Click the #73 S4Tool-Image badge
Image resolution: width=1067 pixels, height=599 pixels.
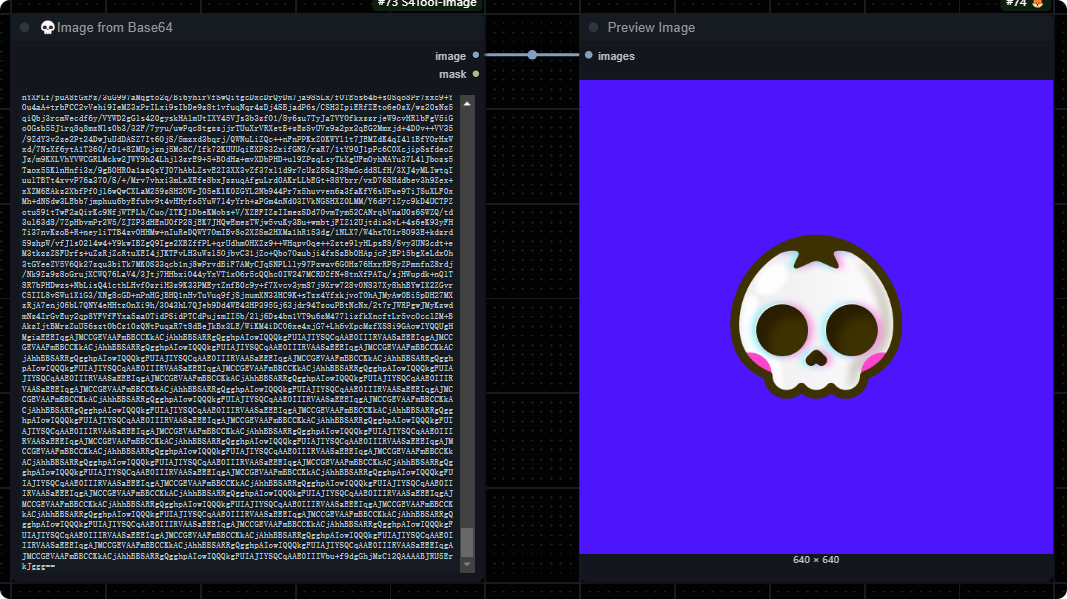click(x=426, y=4)
